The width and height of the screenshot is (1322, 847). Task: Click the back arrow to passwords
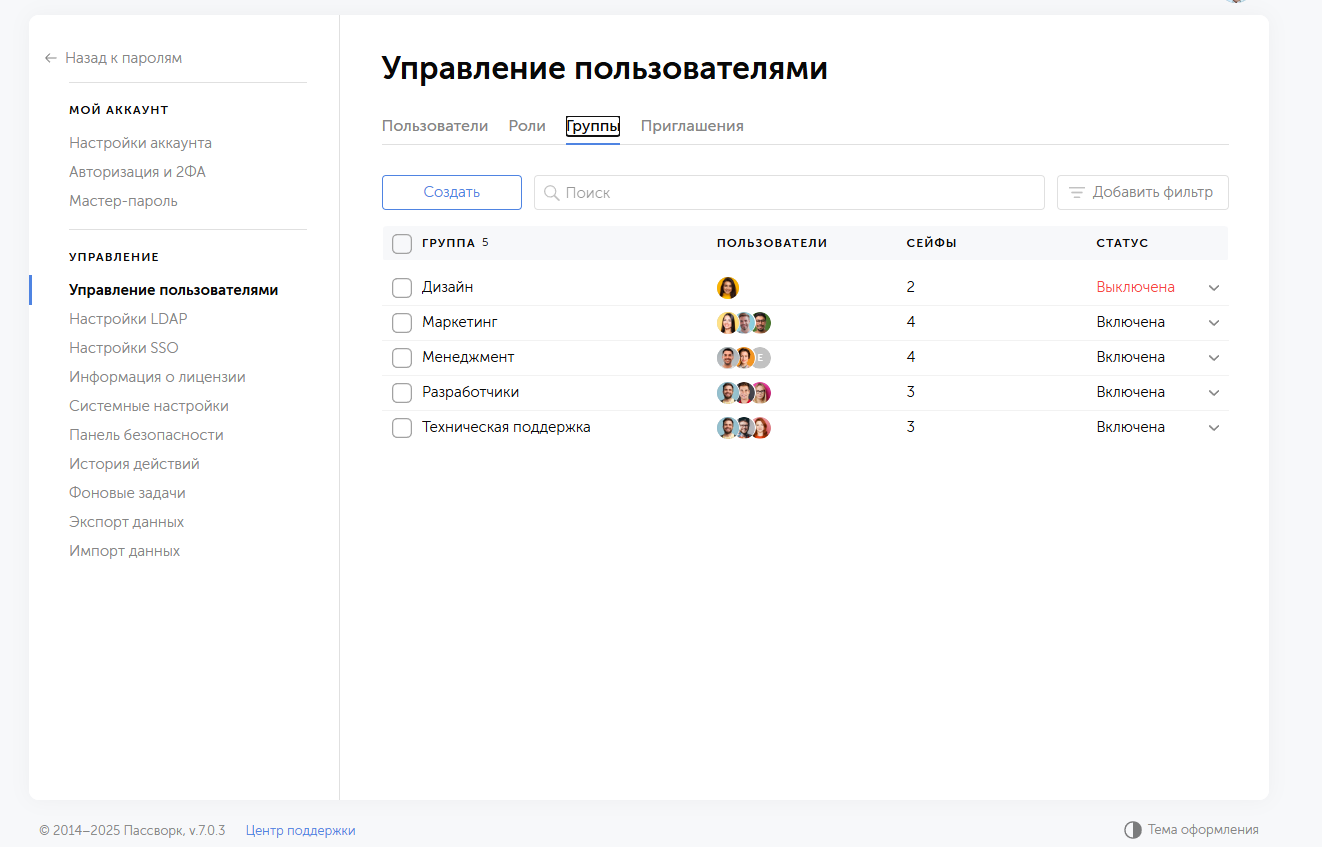coord(51,58)
